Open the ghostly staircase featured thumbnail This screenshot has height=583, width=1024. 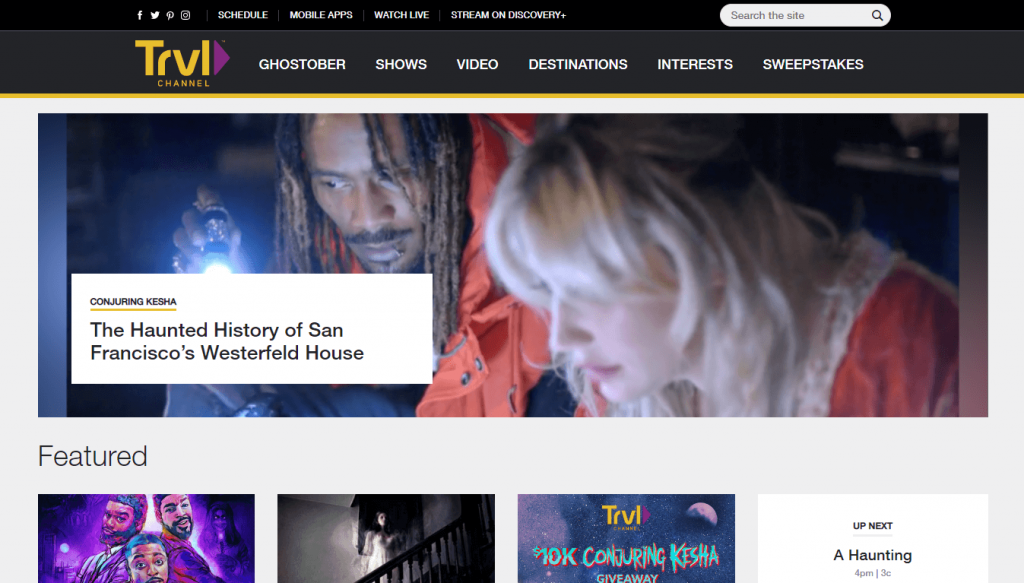pyautogui.click(x=386, y=539)
